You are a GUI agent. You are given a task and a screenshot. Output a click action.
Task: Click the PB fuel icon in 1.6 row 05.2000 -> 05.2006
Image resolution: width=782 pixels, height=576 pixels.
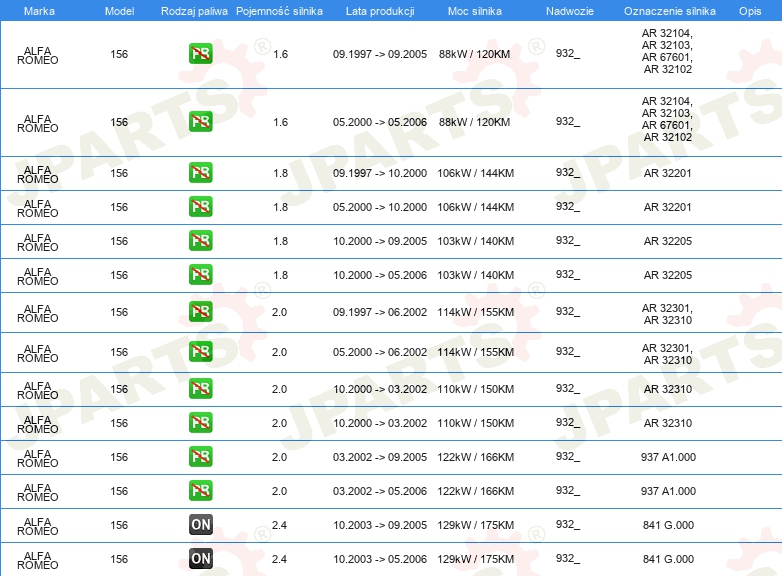(200, 122)
